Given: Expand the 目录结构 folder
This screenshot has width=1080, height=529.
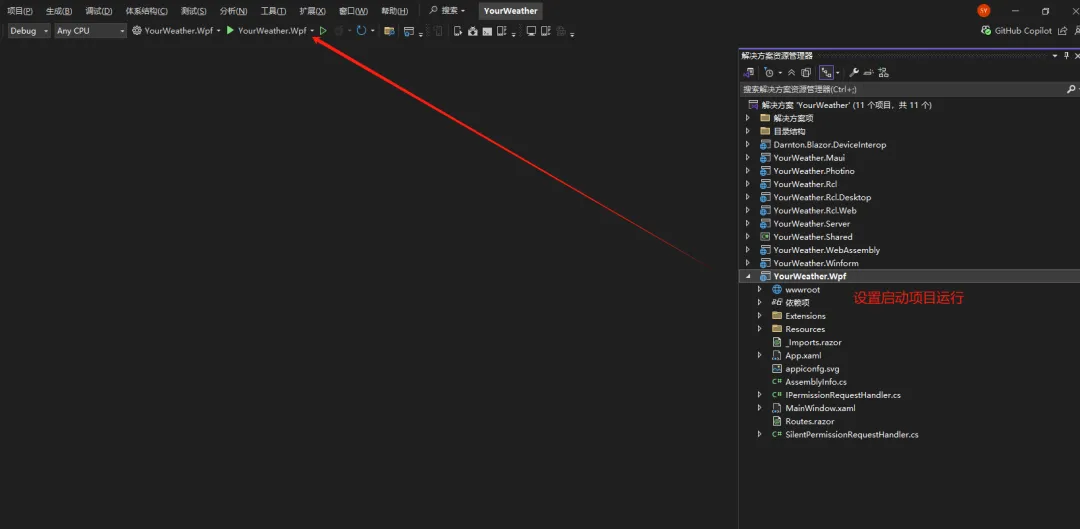Looking at the screenshot, I should click(x=748, y=132).
